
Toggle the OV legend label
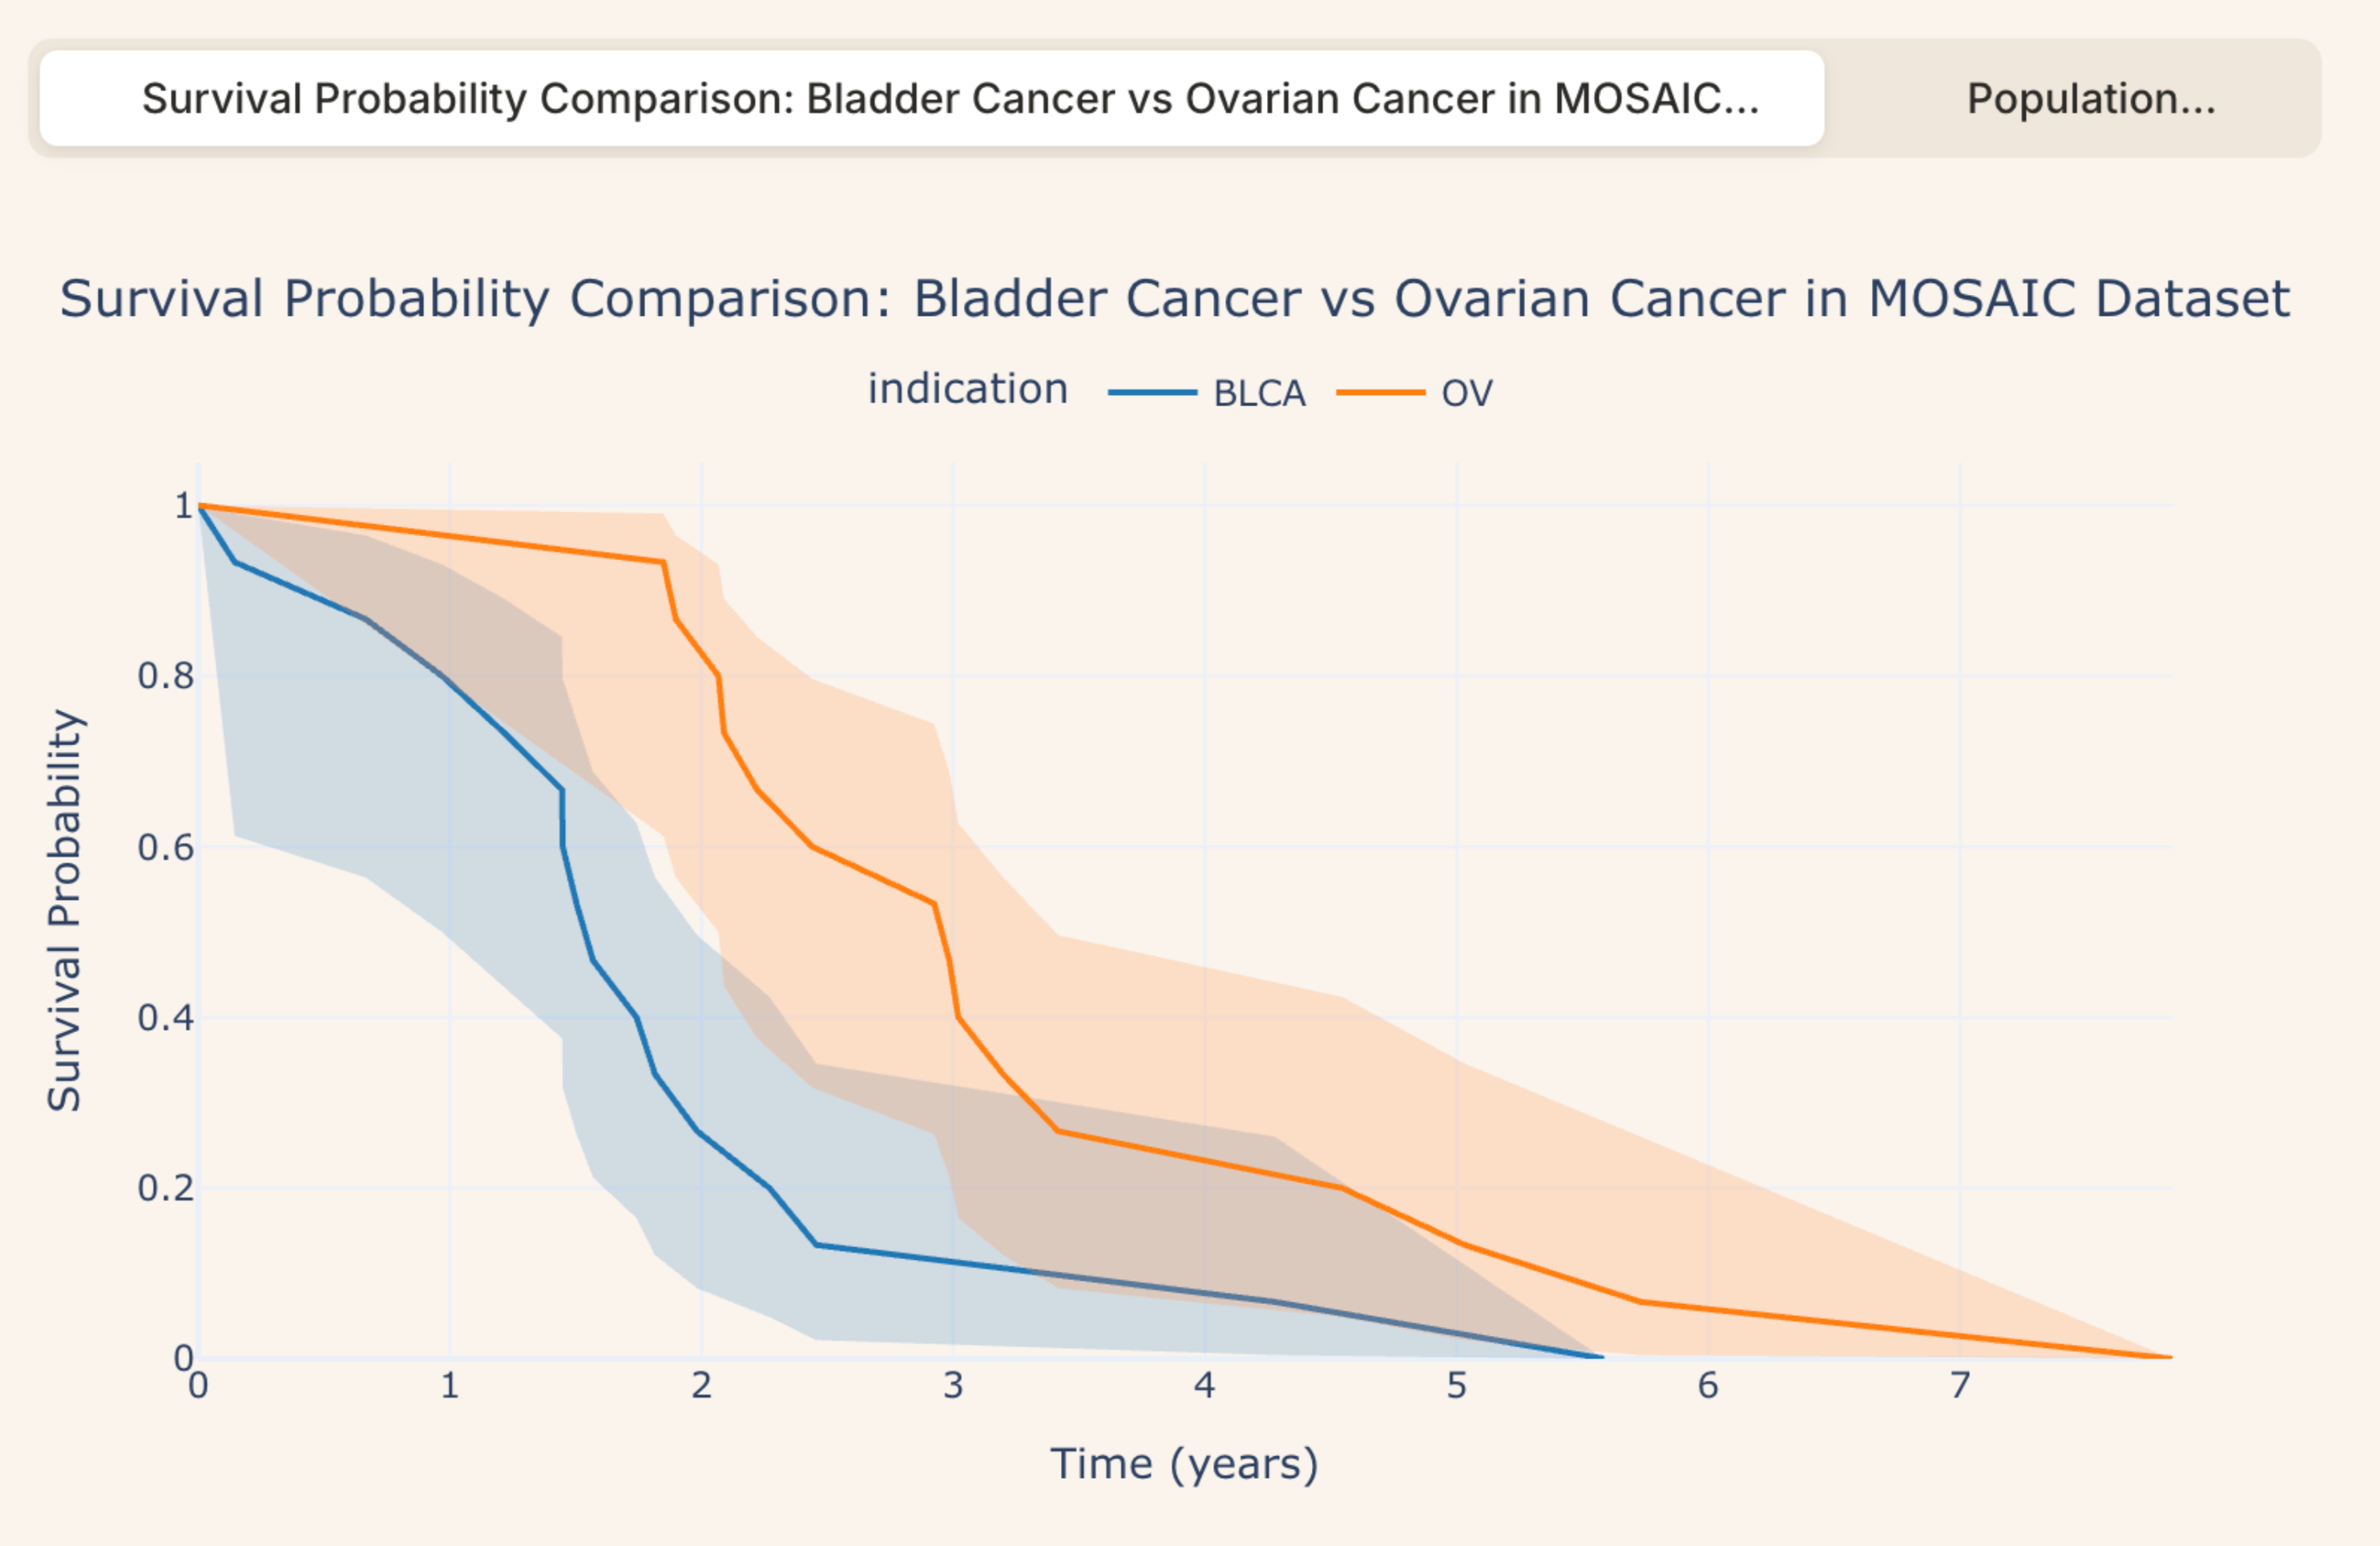coord(1467,394)
